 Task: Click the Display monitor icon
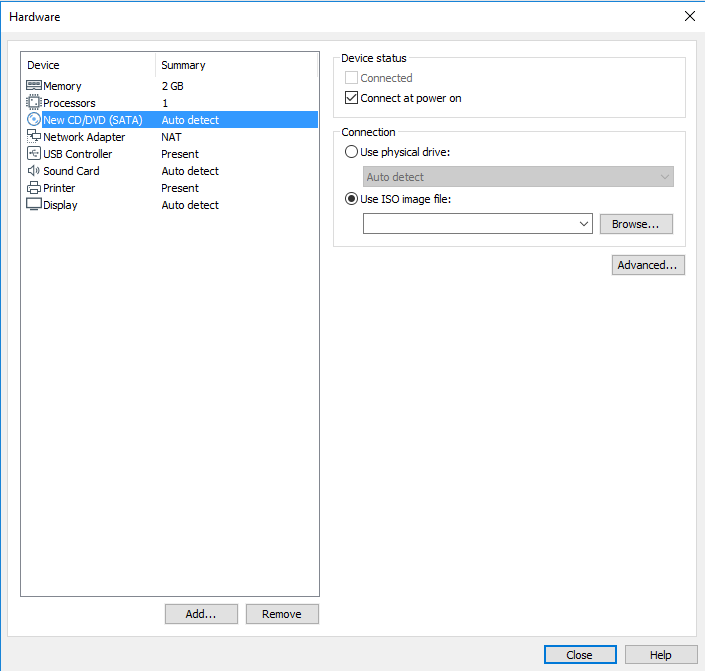click(x=34, y=204)
